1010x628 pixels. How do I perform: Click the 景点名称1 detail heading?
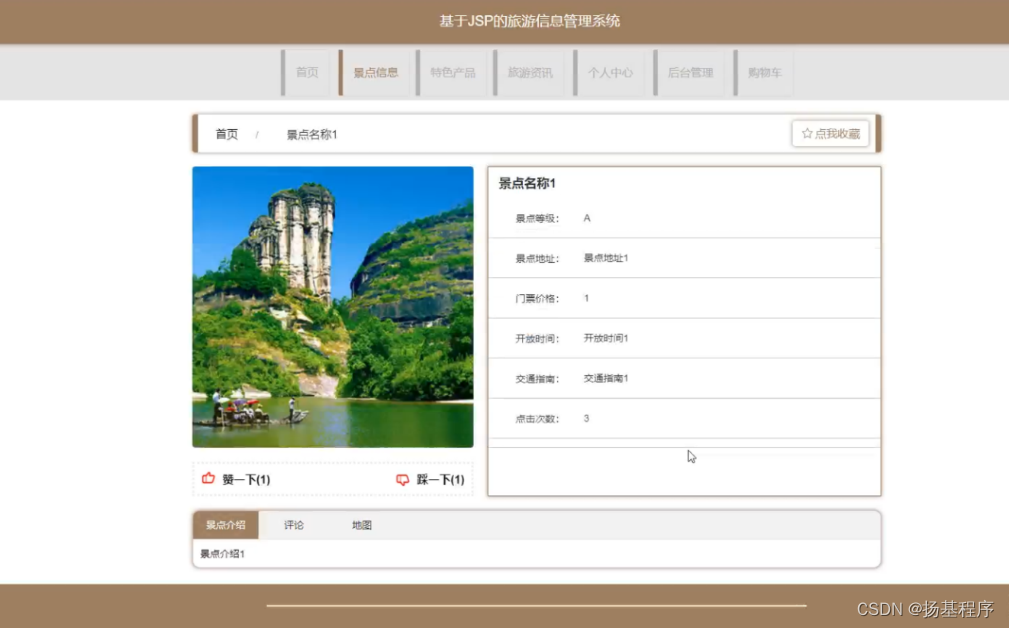click(x=527, y=184)
